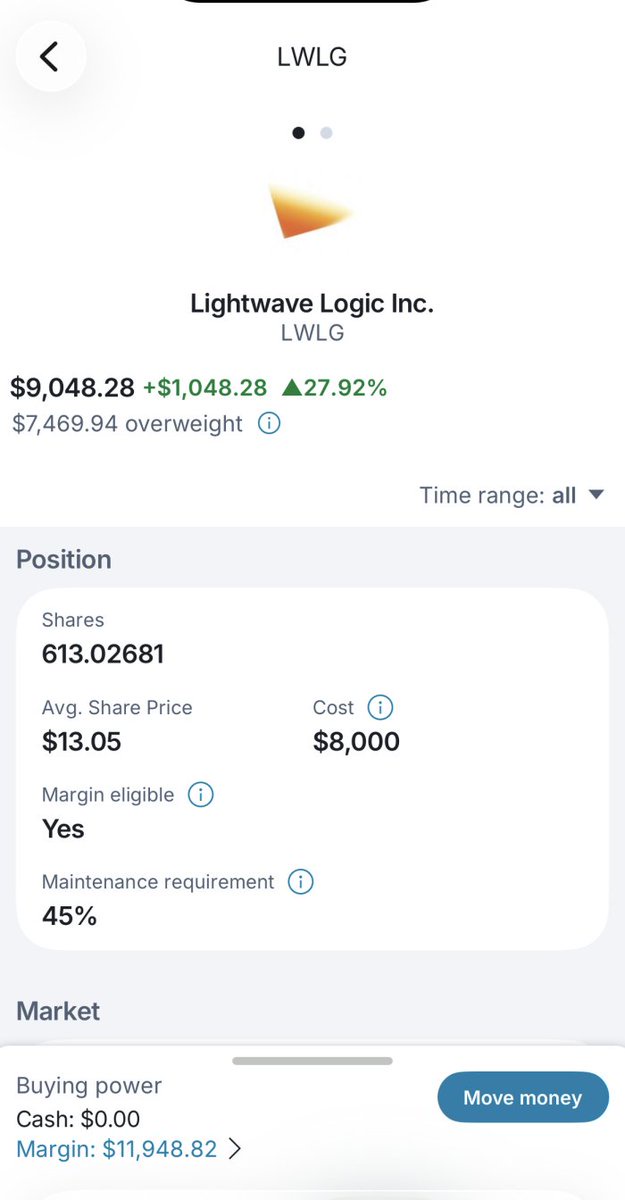This screenshot has width=625, height=1200.
Task: Tap the info icon next to overweight
Action: tap(269, 424)
